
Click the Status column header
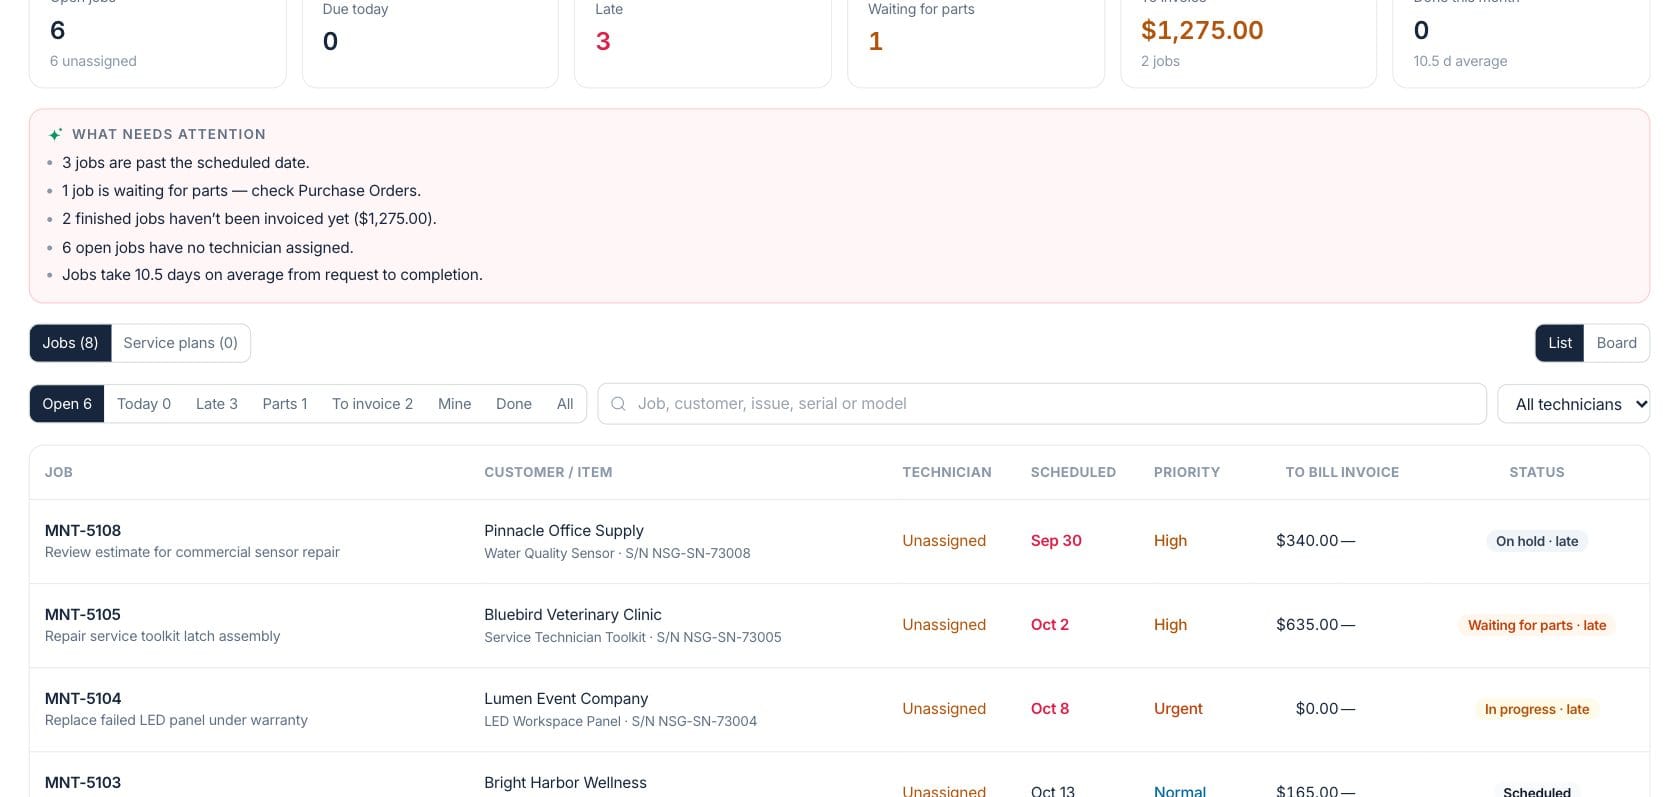point(1537,472)
